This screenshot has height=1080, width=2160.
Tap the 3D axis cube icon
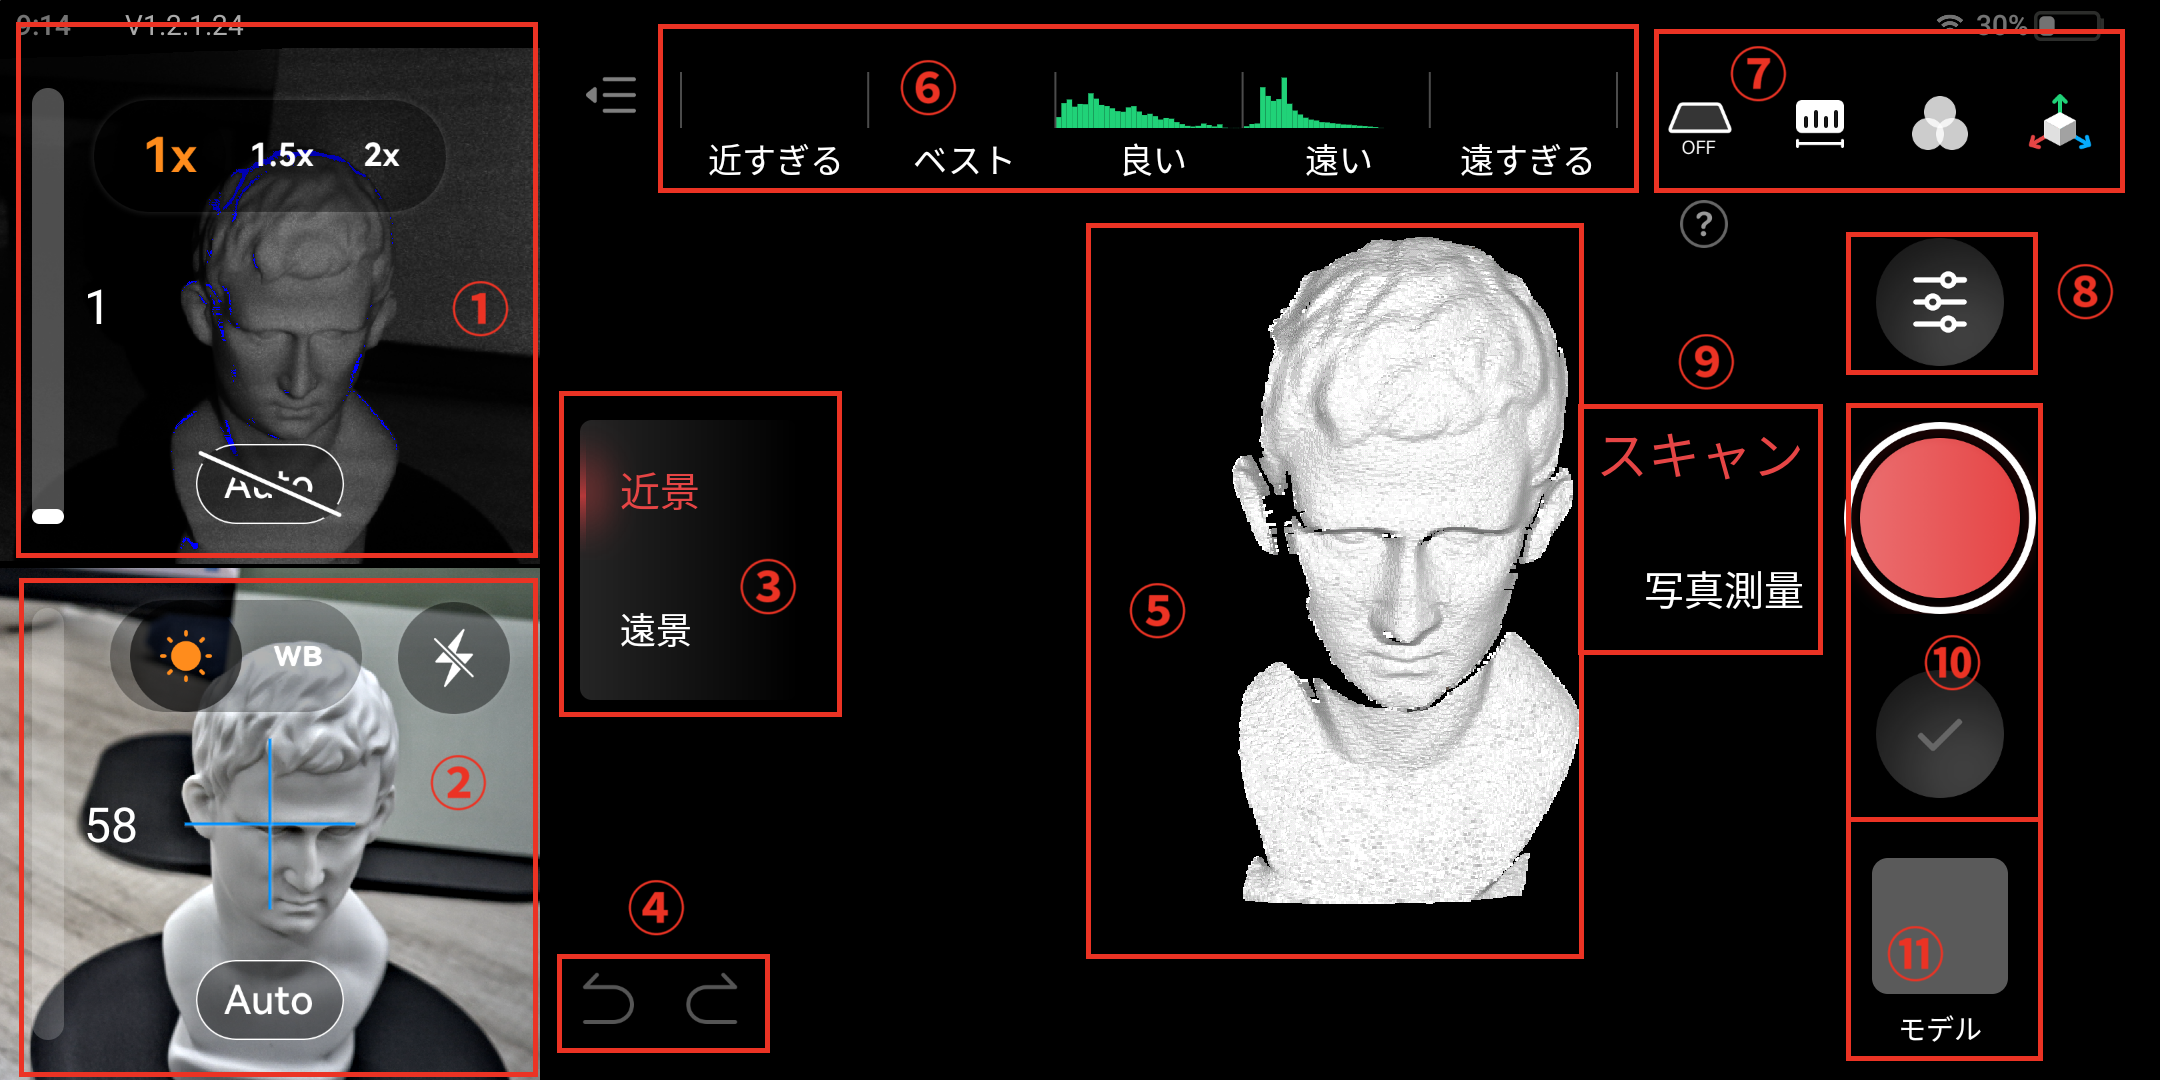coord(2060,124)
